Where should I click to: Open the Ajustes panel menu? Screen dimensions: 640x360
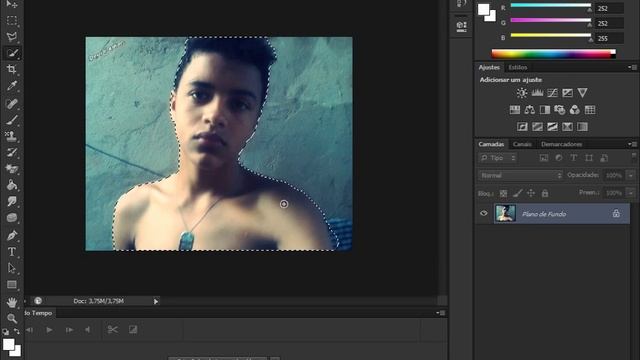(632, 67)
